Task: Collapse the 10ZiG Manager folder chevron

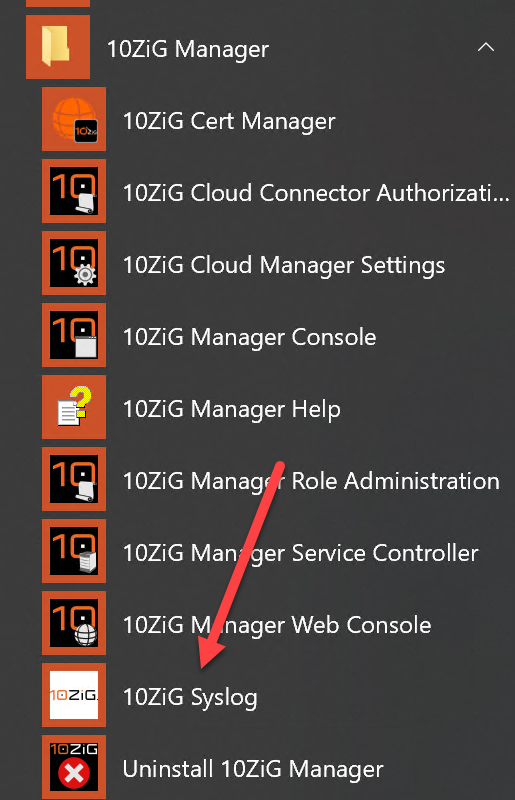Action: pos(486,47)
